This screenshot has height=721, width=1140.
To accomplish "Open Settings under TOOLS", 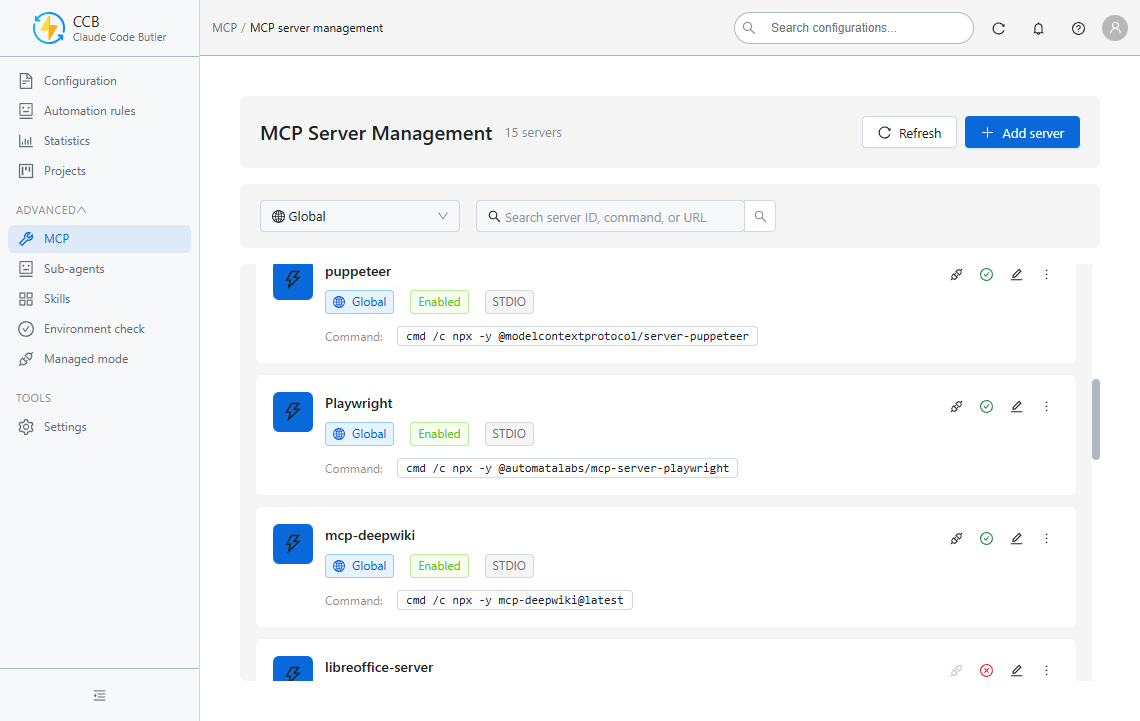I will point(100,427).
